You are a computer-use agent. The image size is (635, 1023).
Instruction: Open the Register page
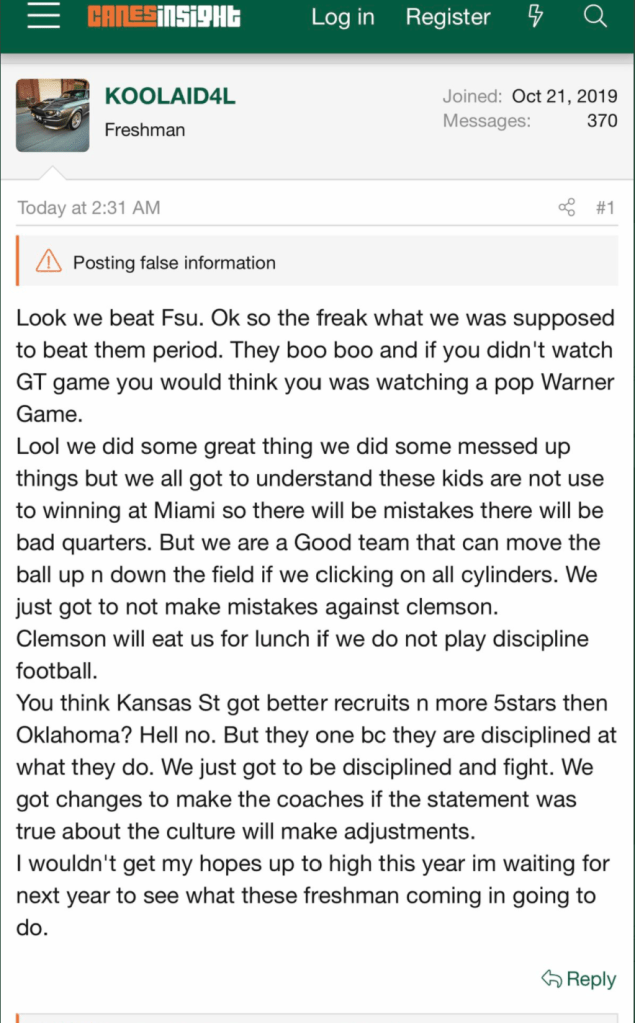pos(448,17)
